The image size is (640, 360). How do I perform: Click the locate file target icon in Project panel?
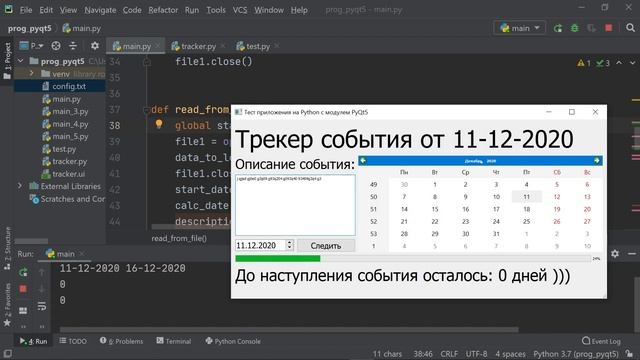pos(56,46)
